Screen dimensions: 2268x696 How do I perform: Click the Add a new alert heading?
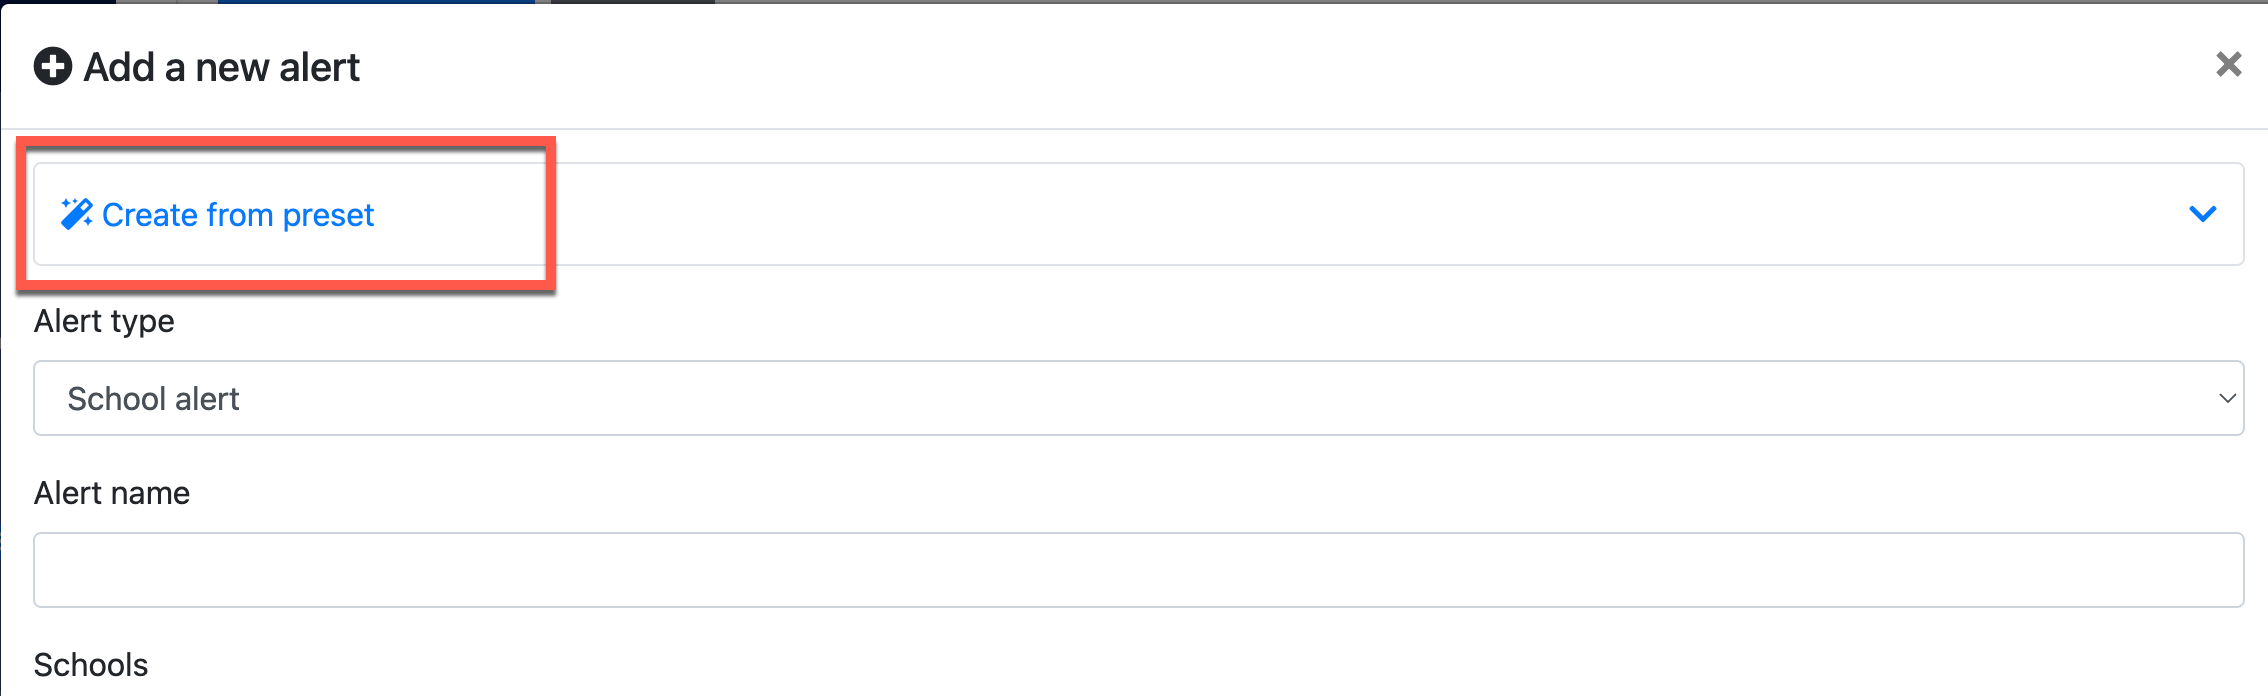tap(222, 67)
